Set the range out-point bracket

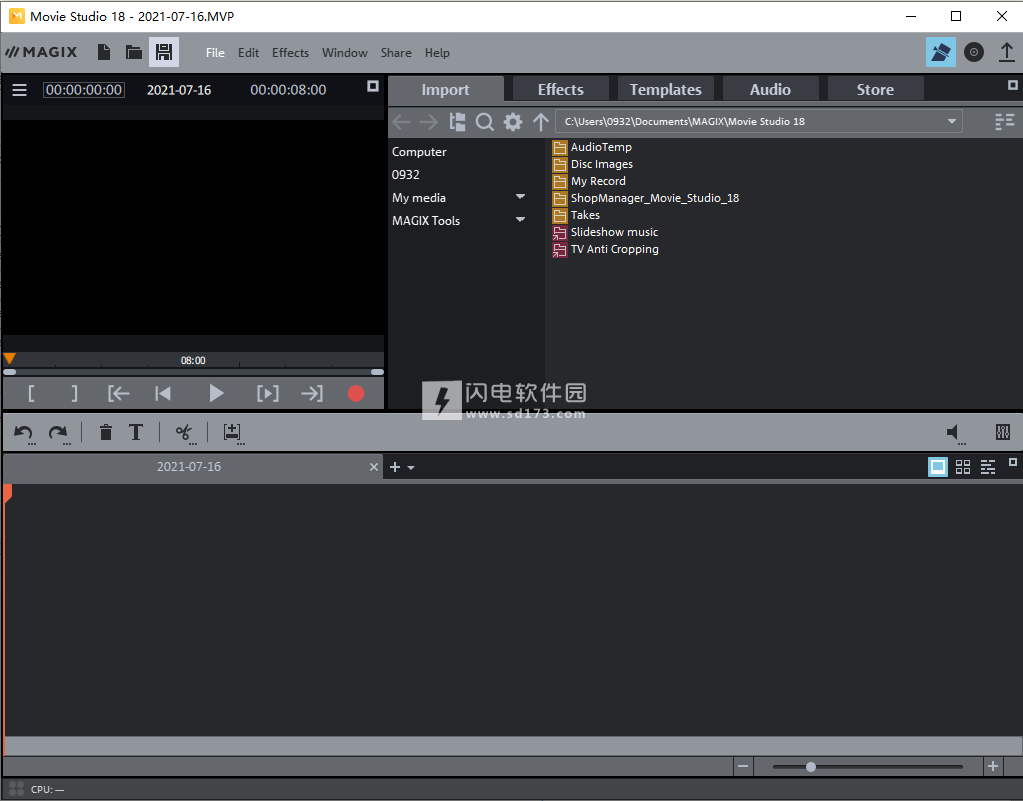pyautogui.click(x=74, y=393)
